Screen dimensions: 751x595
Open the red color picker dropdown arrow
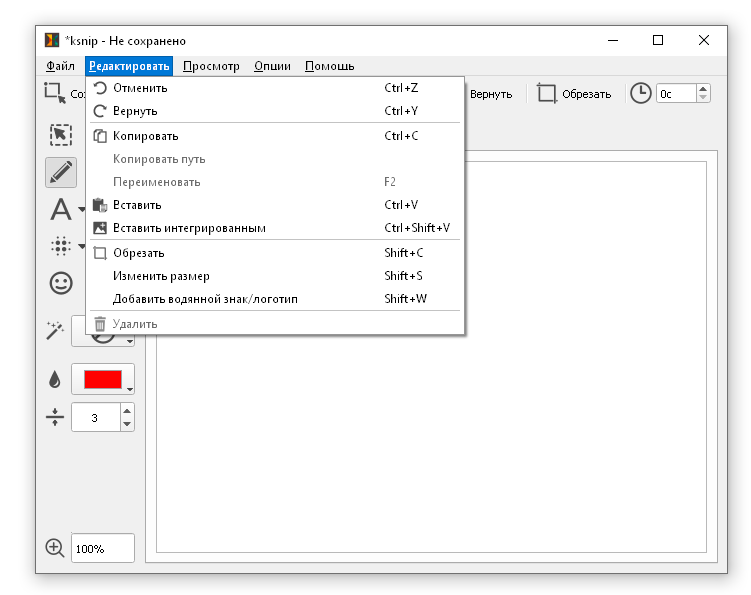coord(130,389)
